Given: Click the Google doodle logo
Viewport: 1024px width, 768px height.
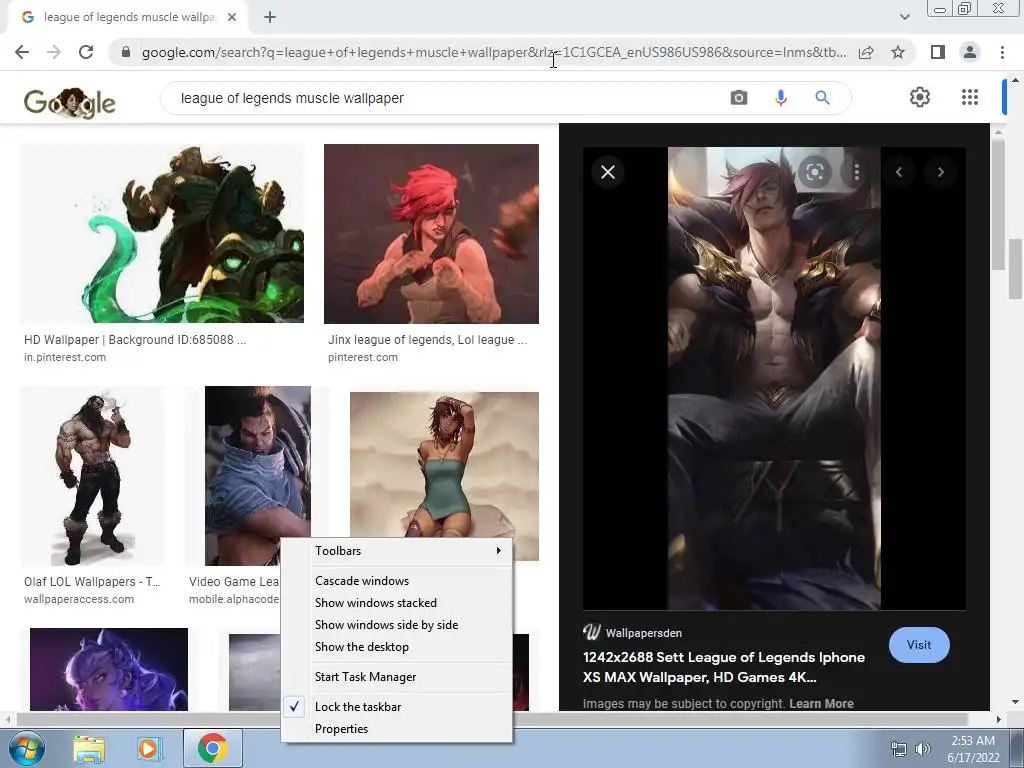Looking at the screenshot, I should coord(69,103).
